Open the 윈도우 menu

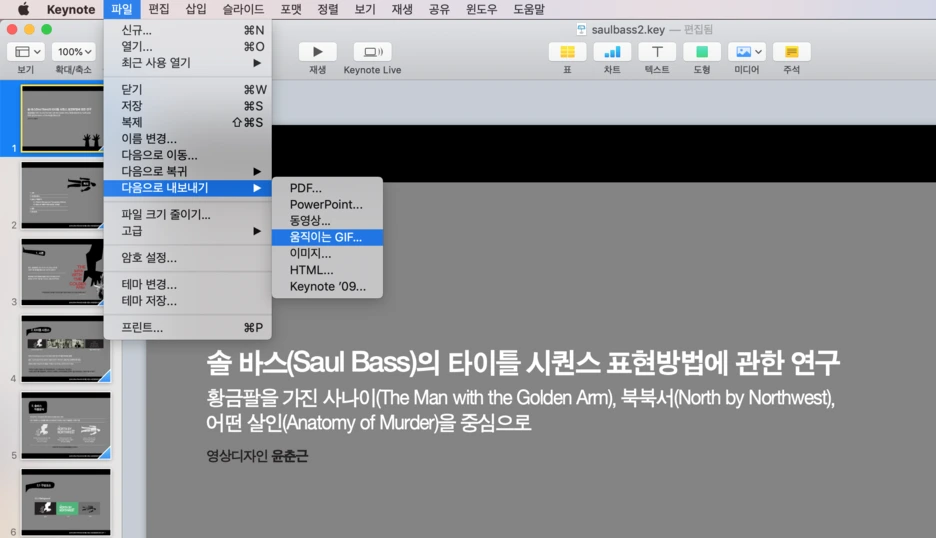point(481,9)
